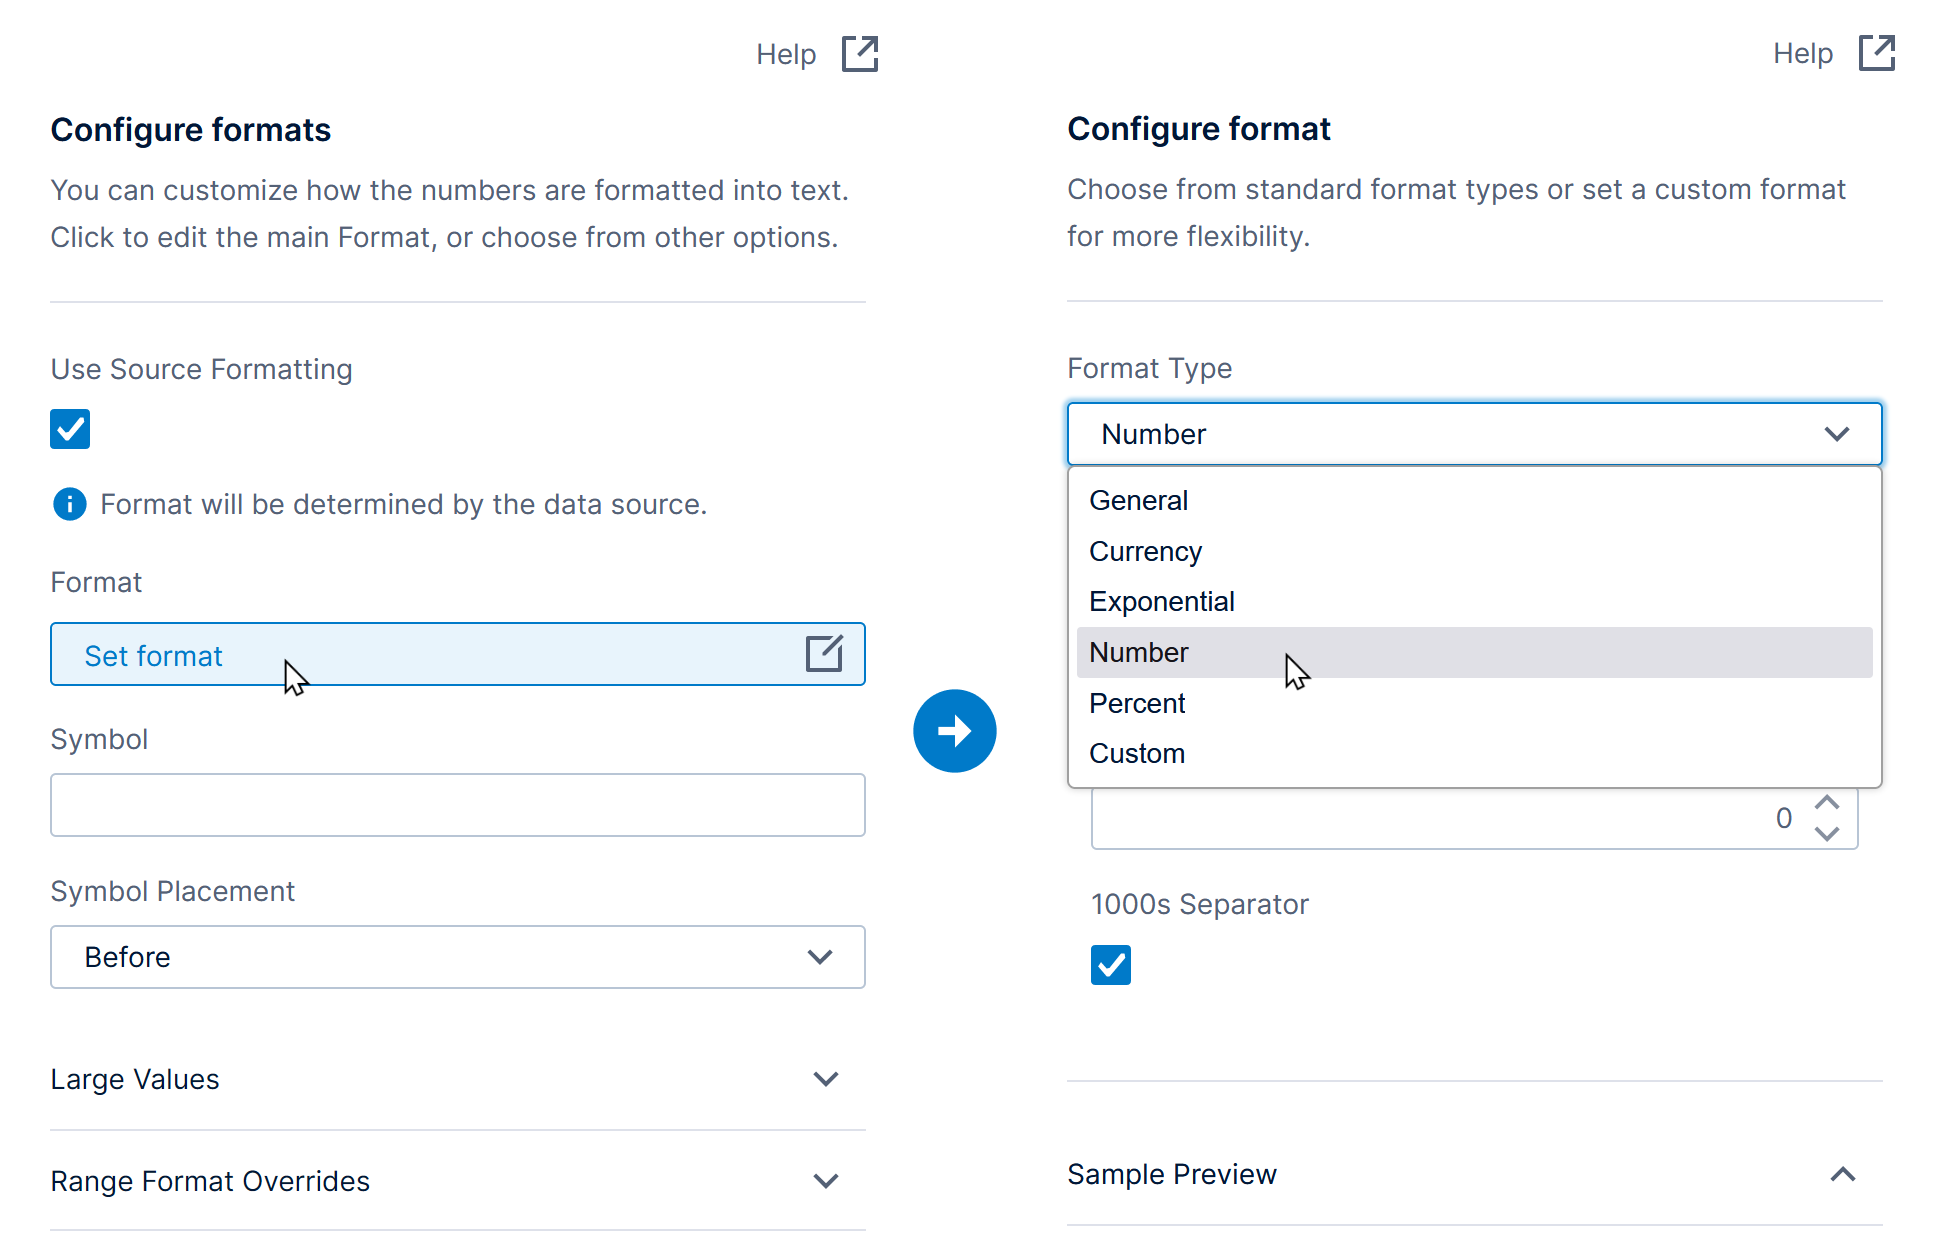The width and height of the screenshot is (1941, 1259).
Task: Click the info icon beside data source note
Action: pyautogui.click(x=69, y=504)
